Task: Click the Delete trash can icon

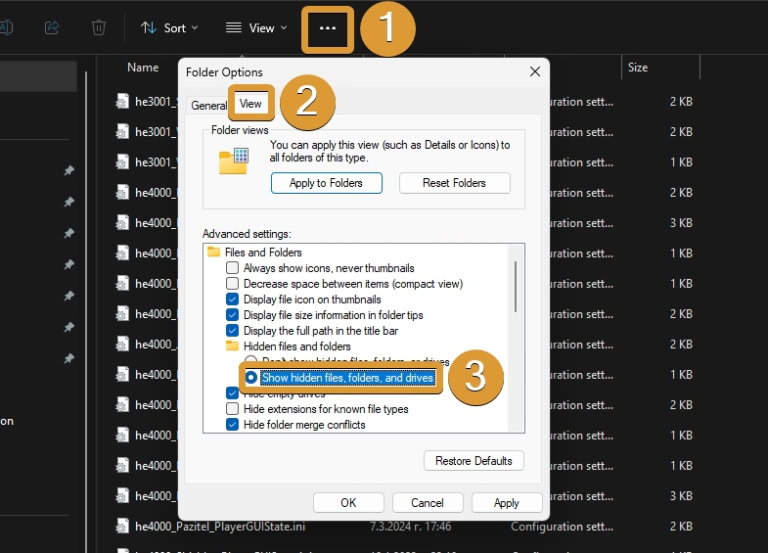Action: (99, 28)
